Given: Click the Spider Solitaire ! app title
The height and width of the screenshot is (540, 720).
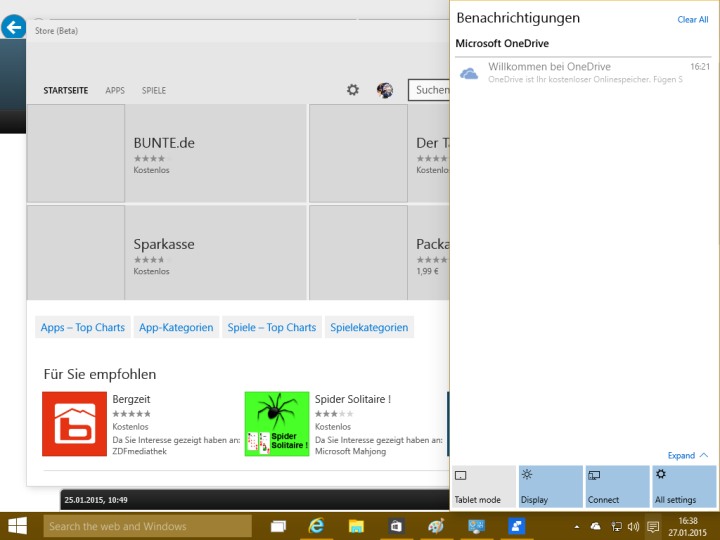Looking at the screenshot, I should click(353, 399).
